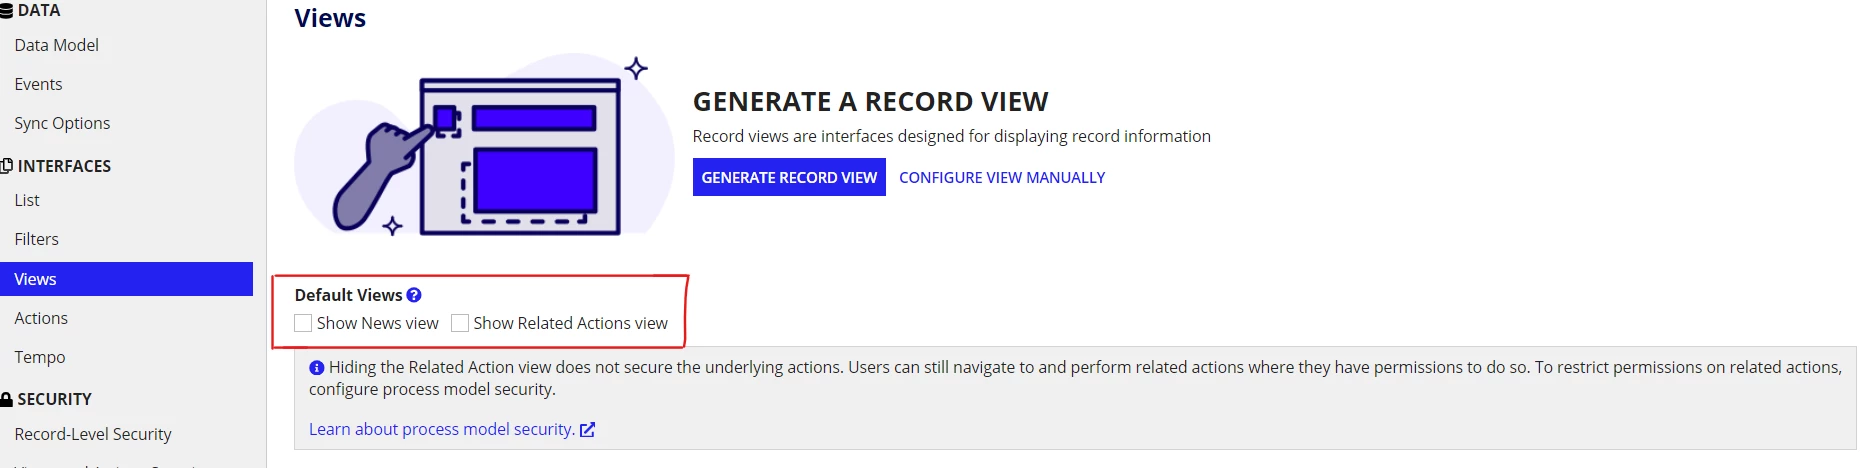The height and width of the screenshot is (468, 1872).
Task: Click the lock icon beside SECURITY heading
Action: [x=6, y=399]
